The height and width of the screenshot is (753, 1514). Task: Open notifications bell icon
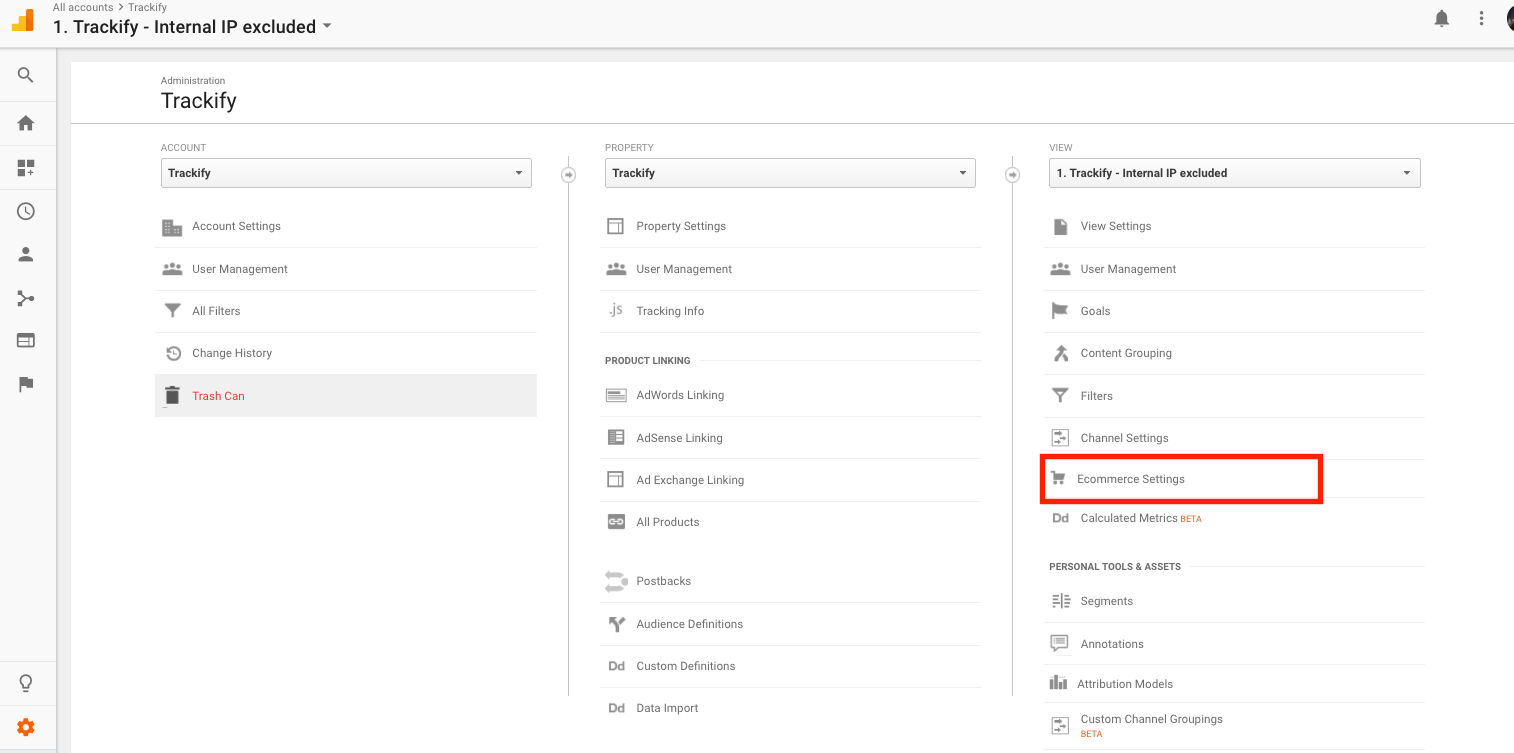[x=1441, y=19]
